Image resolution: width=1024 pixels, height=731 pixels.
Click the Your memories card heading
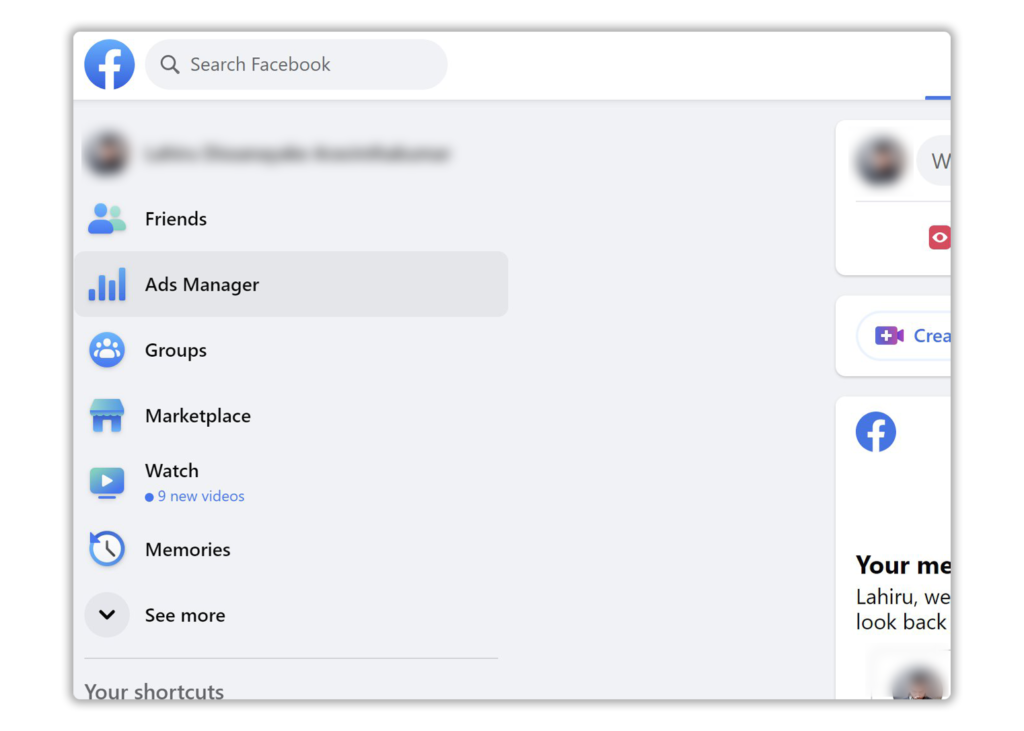pyautogui.click(x=903, y=565)
